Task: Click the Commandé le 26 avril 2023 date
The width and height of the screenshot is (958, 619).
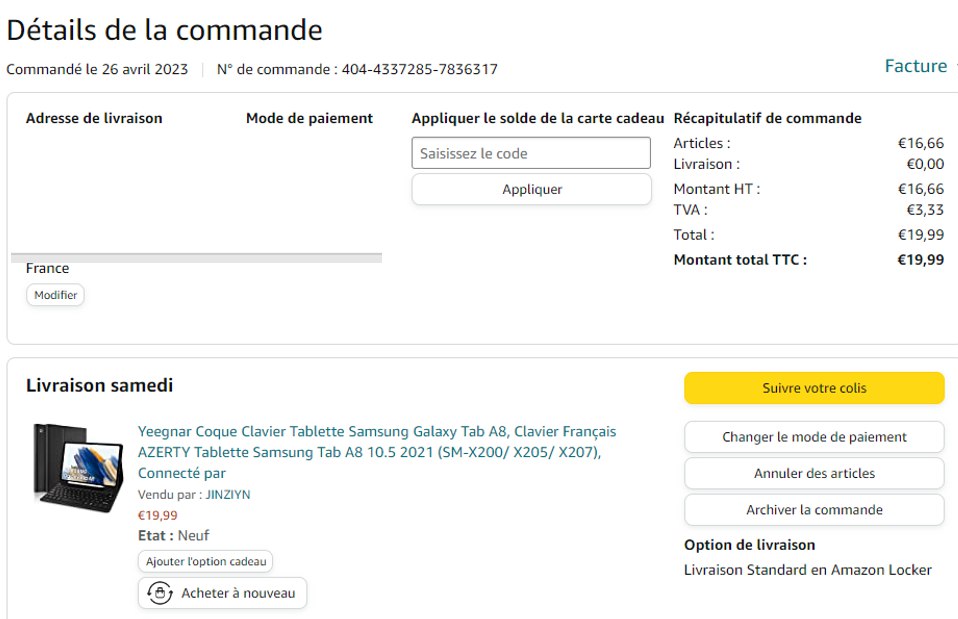Action: click(97, 69)
